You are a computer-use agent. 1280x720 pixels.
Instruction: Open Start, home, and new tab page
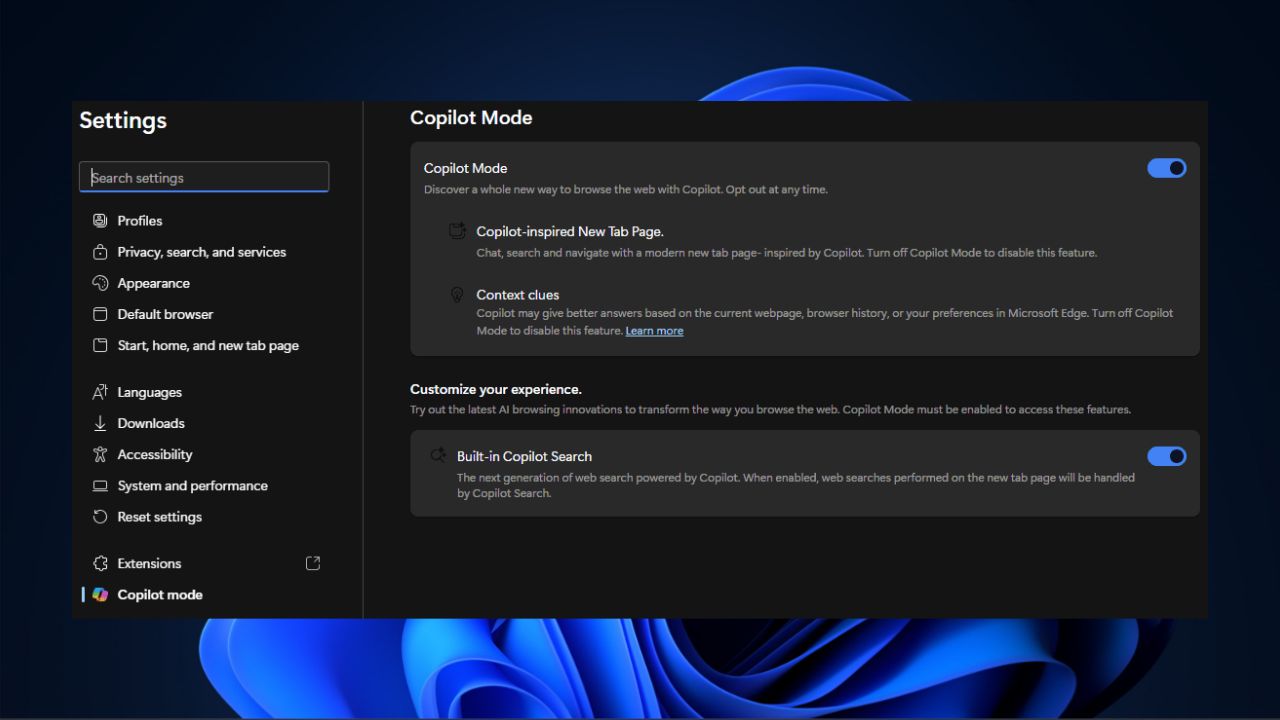208,345
